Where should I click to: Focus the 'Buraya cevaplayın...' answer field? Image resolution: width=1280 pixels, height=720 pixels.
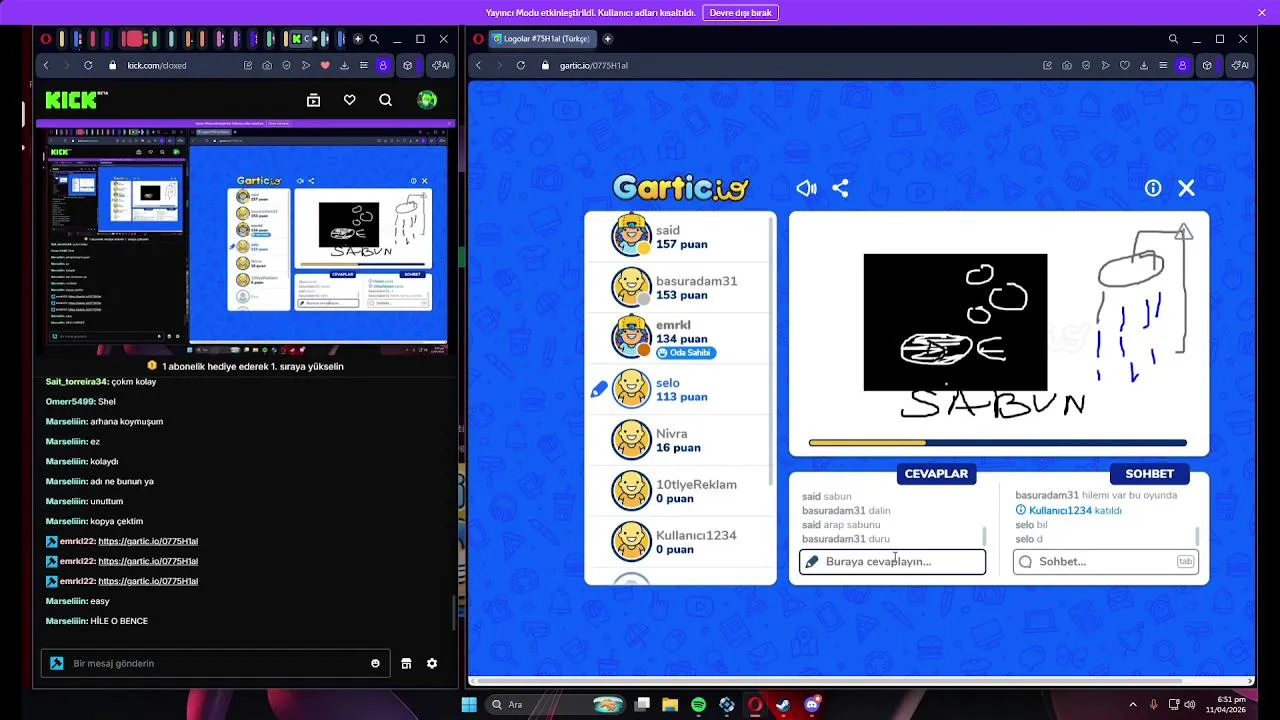892,562
